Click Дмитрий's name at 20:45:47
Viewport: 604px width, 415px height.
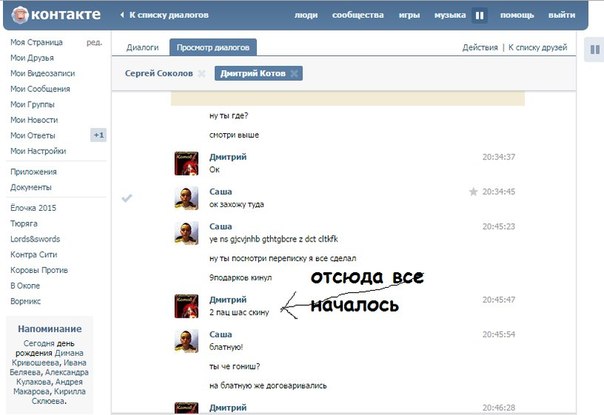coord(228,299)
